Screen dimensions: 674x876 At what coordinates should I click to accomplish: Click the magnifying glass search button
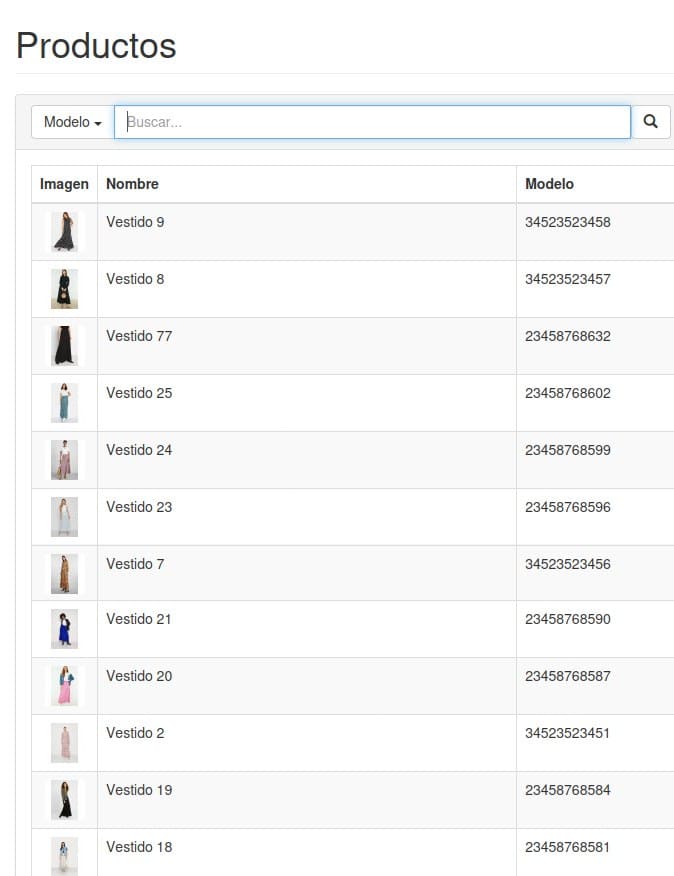(651, 122)
